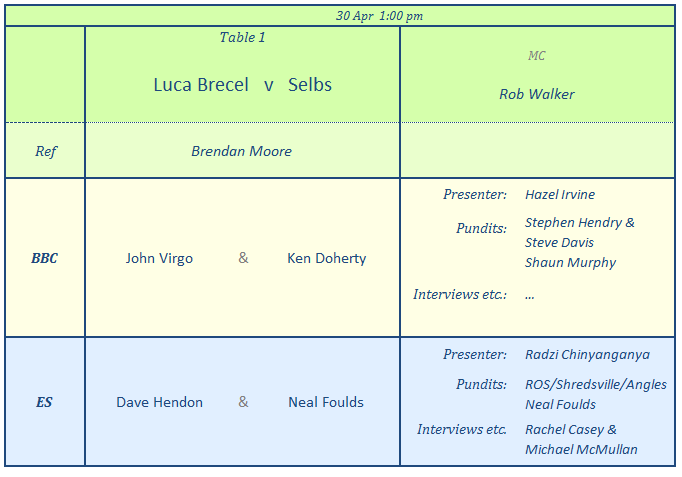
Task: Select the Ref row label
Action: pyautogui.click(x=46, y=152)
